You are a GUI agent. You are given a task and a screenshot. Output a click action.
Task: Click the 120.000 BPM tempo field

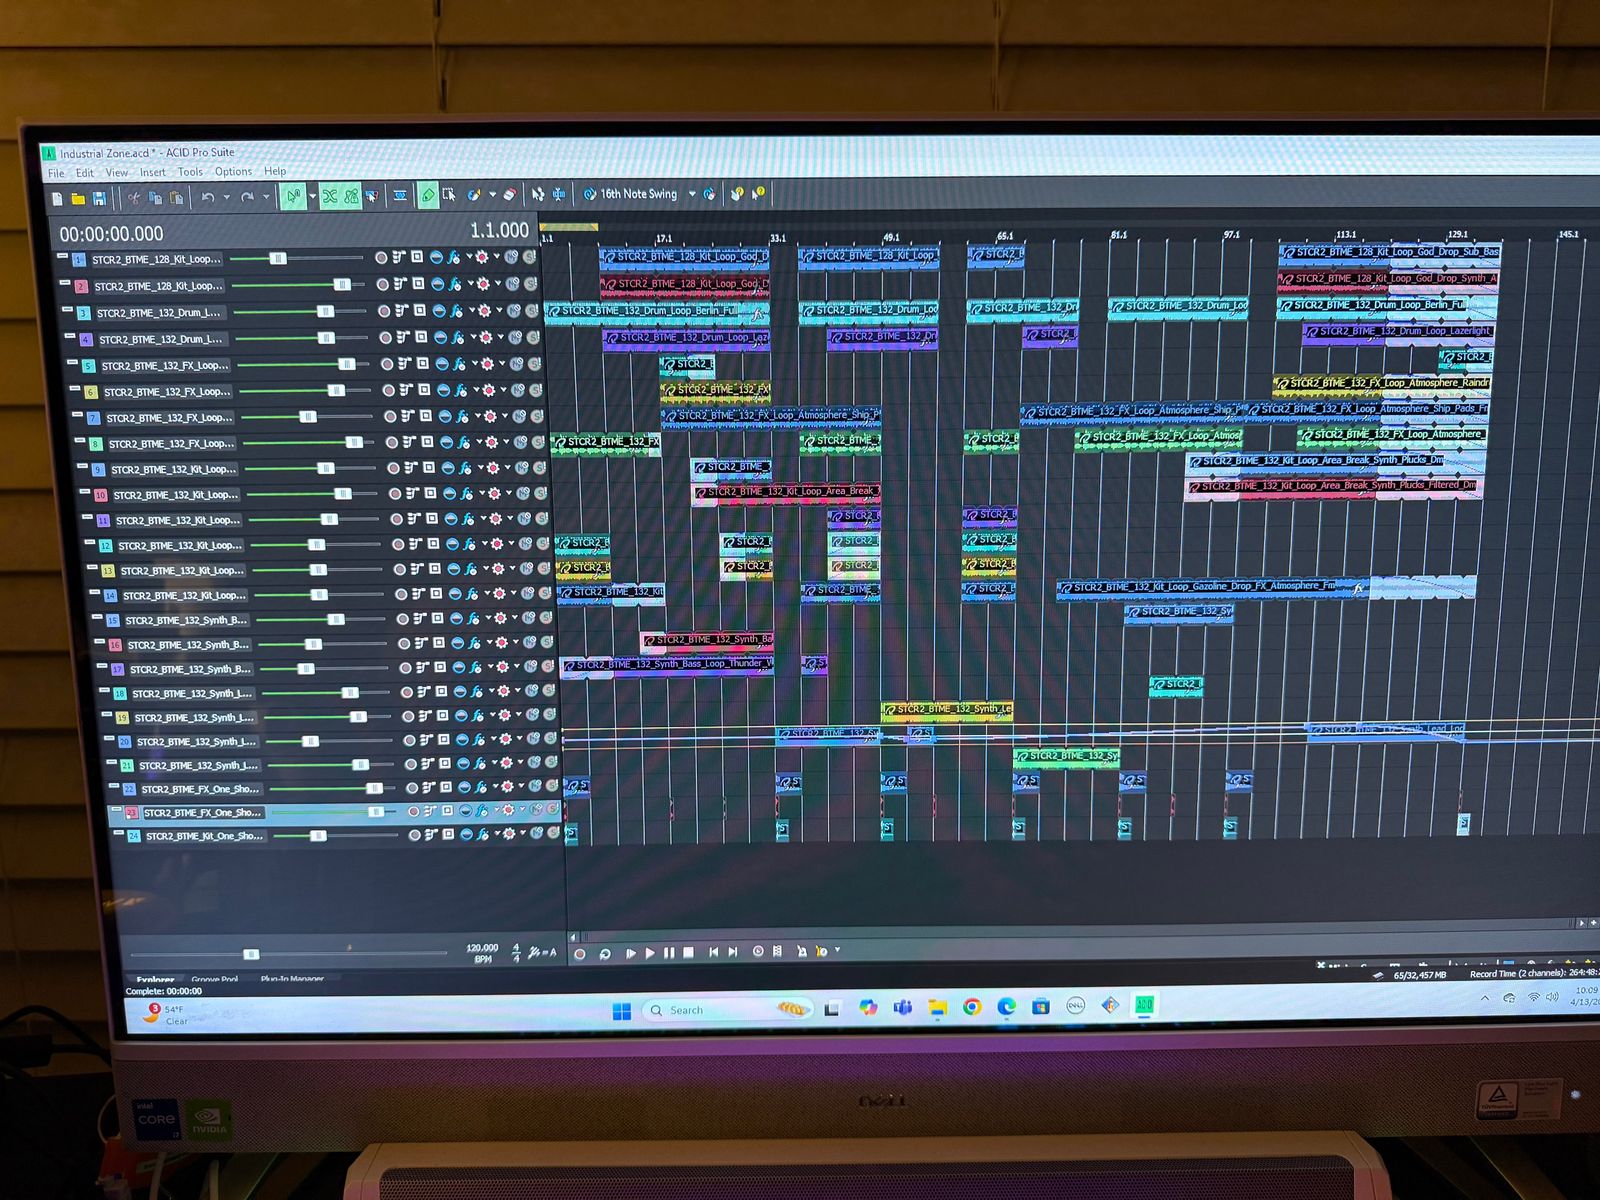pos(482,948)
